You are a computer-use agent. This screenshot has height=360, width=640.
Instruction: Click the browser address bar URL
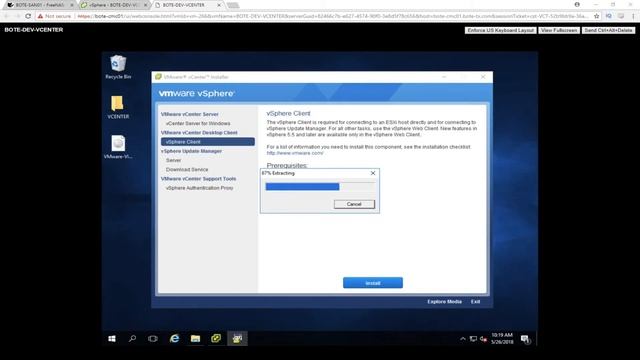tap(333, 16)
